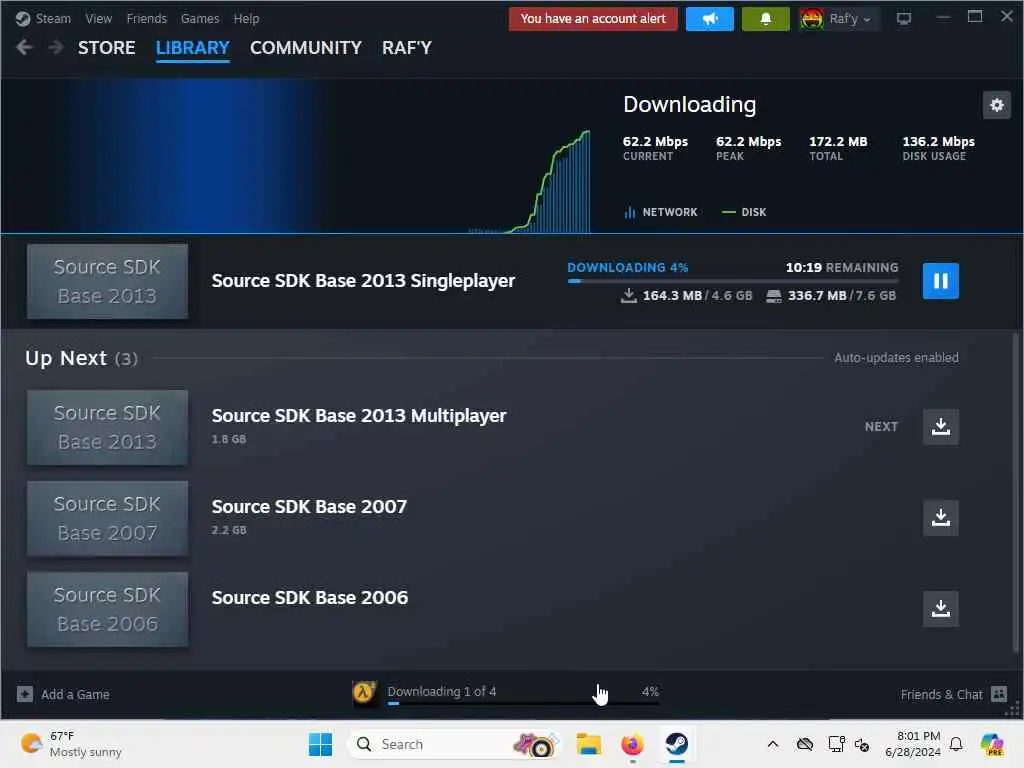1024x768 pixels.
Task: Click Auto-updates enabled label
Action: [896, 358]
